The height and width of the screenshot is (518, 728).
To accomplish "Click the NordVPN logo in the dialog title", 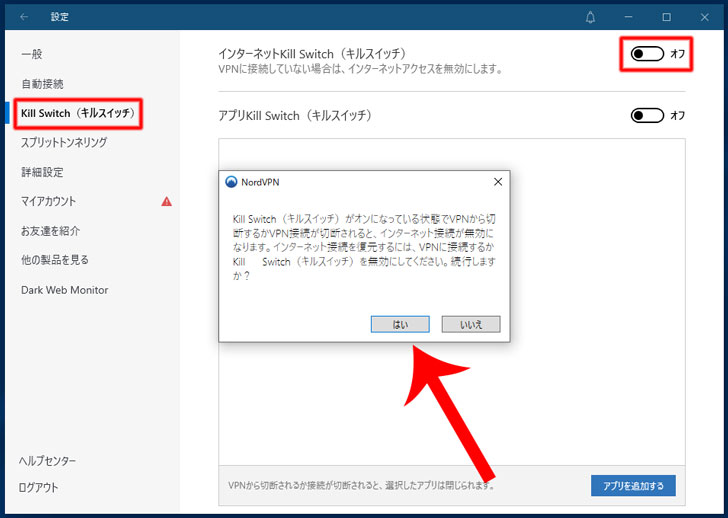I will [x=231, y=182].
